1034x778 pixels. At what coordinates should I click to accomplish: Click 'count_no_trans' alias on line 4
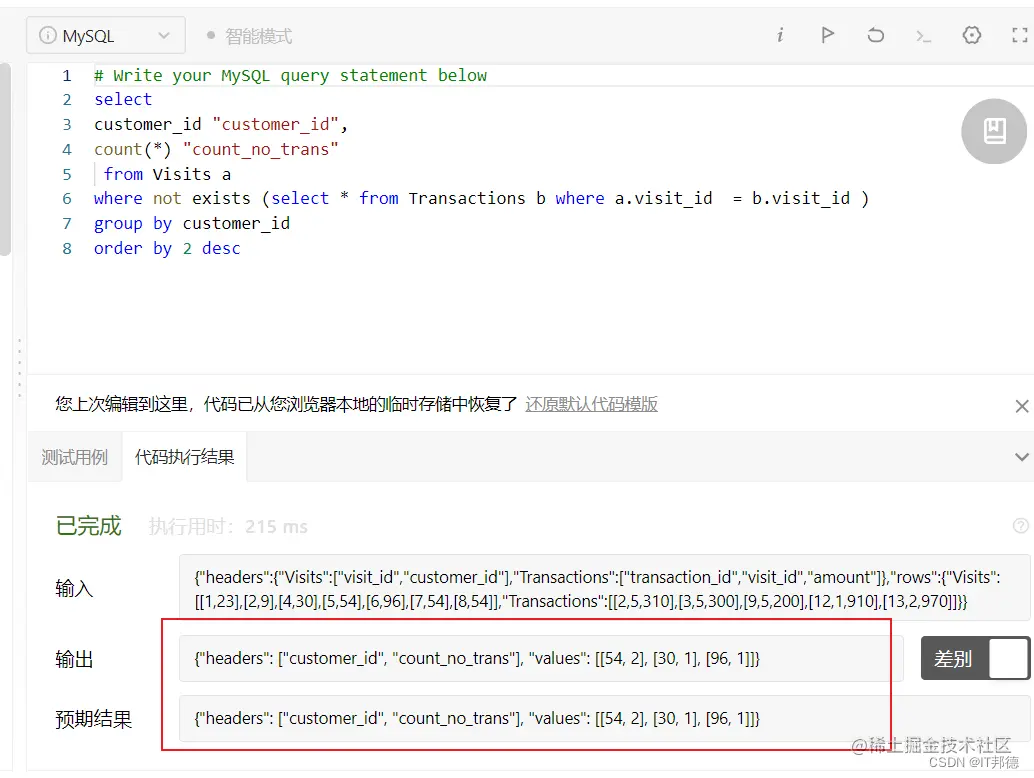260,150
